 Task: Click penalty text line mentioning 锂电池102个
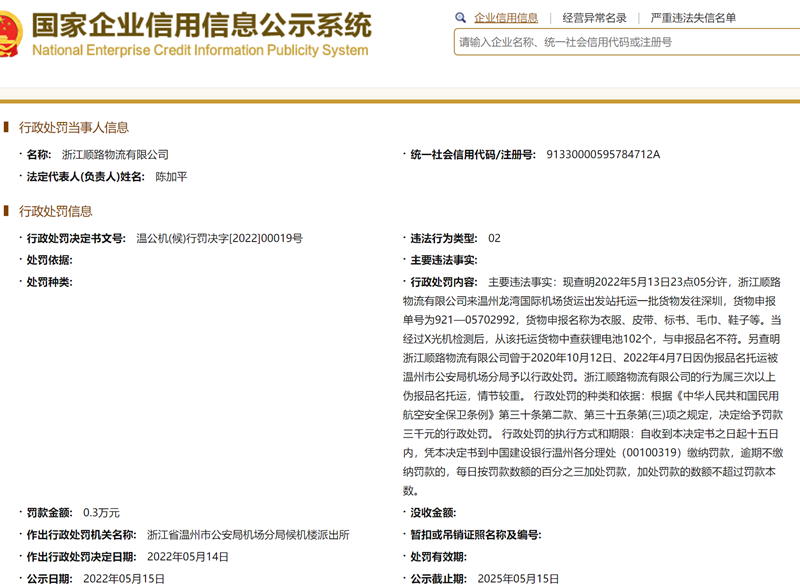[591, 339]
